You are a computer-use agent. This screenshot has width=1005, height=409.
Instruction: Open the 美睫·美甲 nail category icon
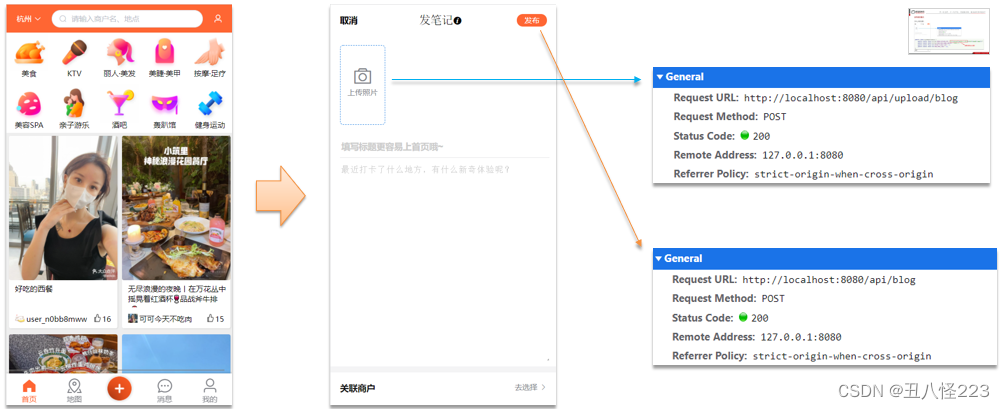click(165, 53)
